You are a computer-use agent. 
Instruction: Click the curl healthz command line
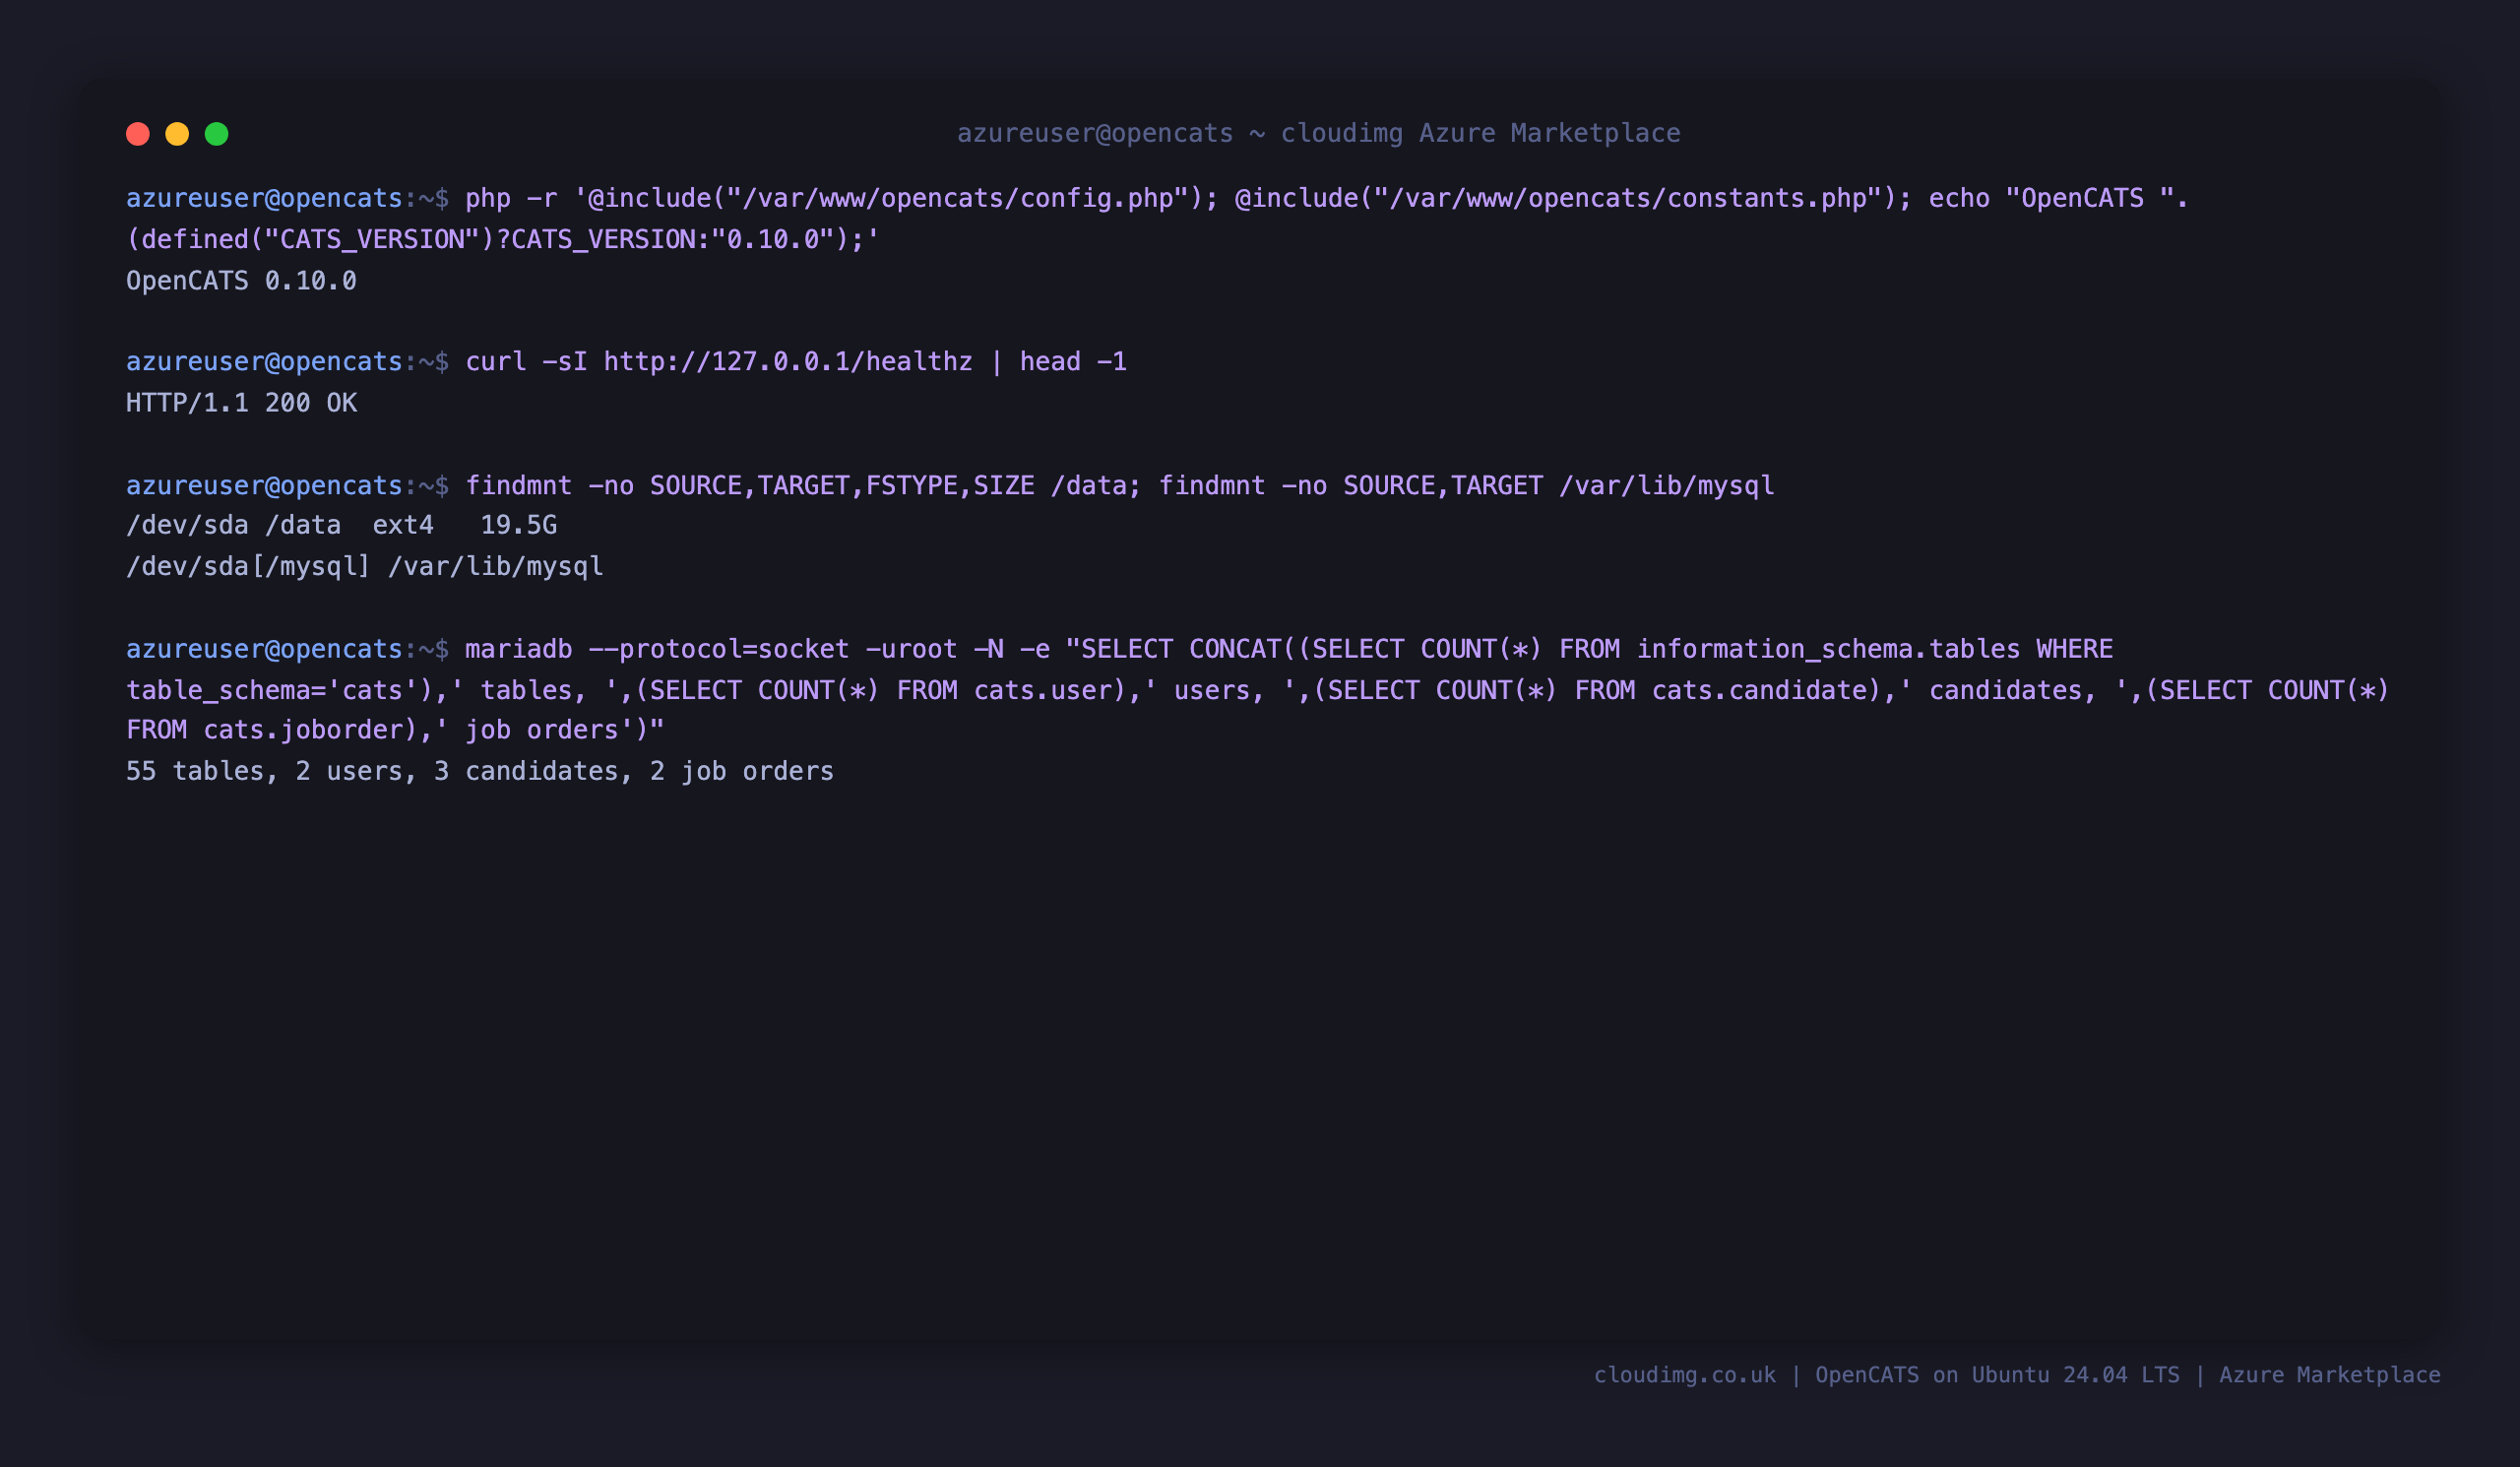pos(626,362)
